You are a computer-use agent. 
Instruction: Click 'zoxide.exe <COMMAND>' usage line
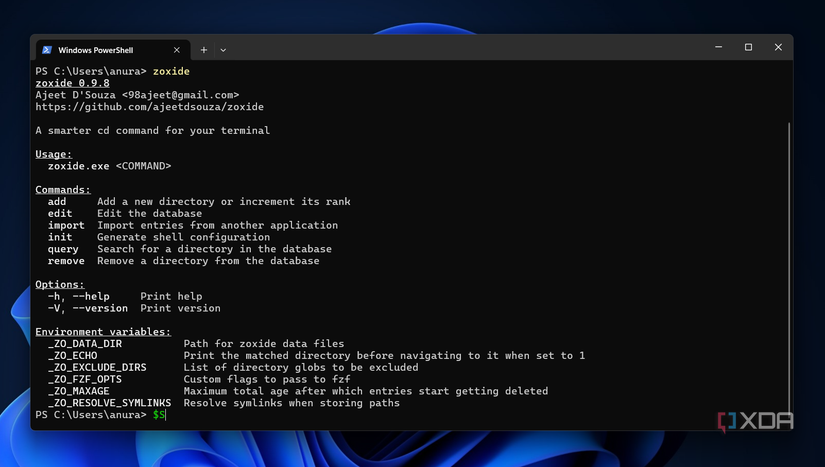pos(109,166)
